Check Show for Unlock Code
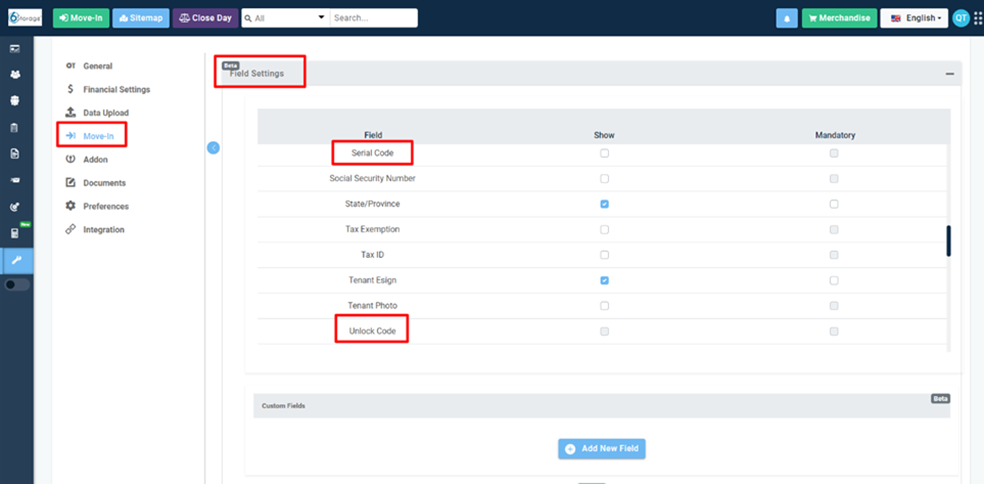 point(604,331)
